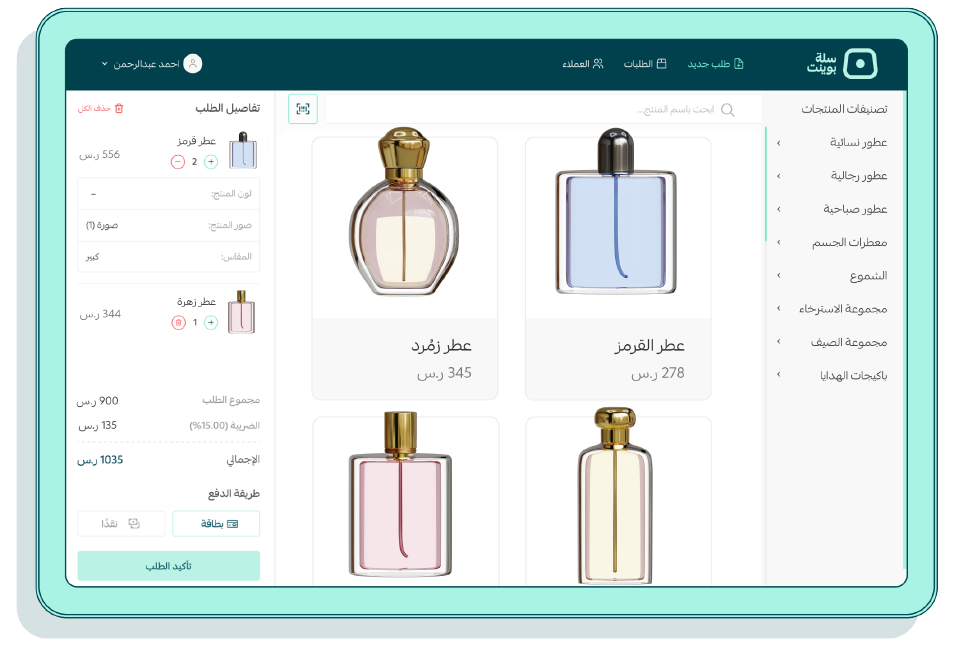Expand عطور صباحية category chevron
This screenshot has height=650, width=959.
pos(779,209)
